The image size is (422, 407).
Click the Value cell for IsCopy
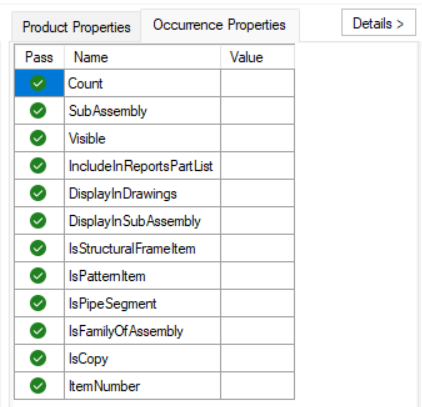coord(257,358)
